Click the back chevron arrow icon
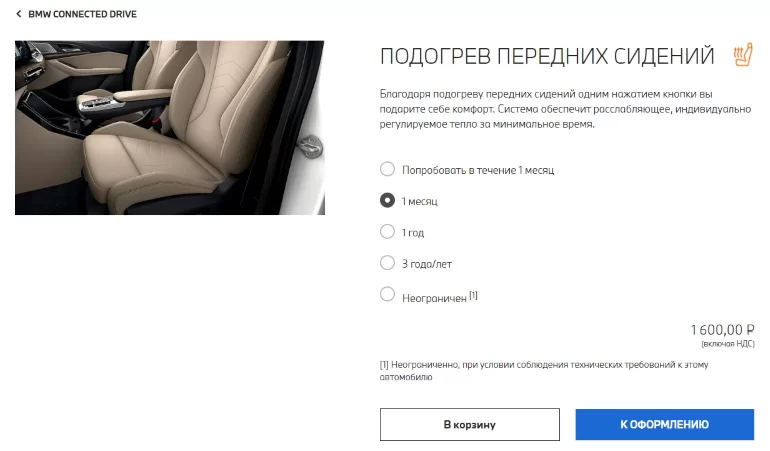 [x=19, y=14]
